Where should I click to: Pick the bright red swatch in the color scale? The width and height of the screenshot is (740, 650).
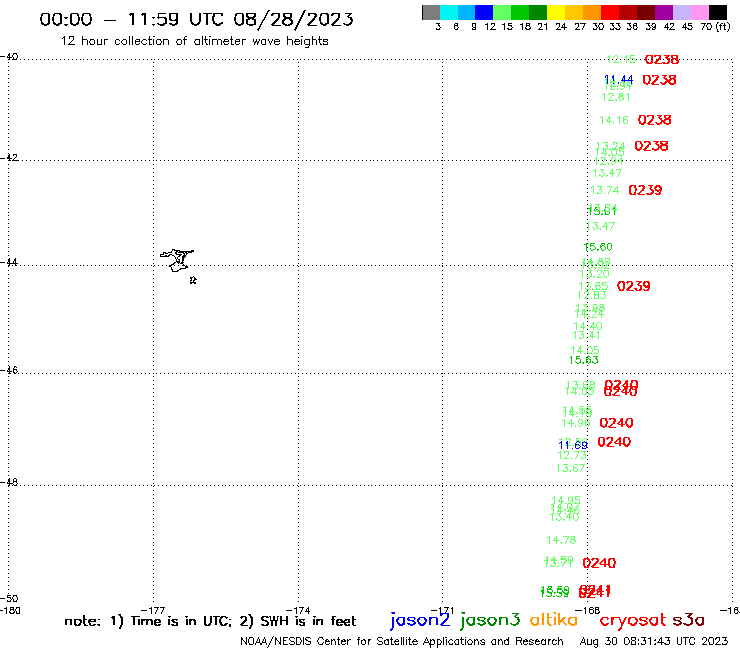point(610,12)
